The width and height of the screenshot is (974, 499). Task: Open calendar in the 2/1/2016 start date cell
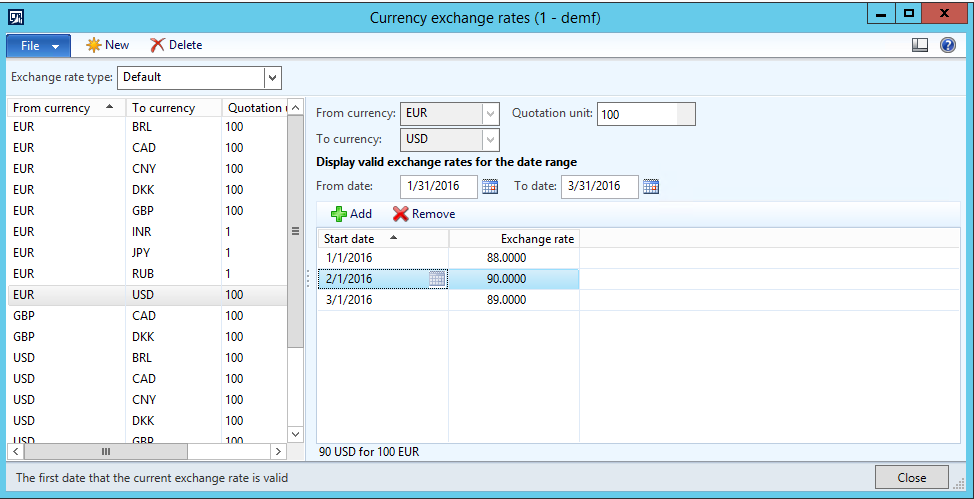pyautogui.click(x=437, y=279)
